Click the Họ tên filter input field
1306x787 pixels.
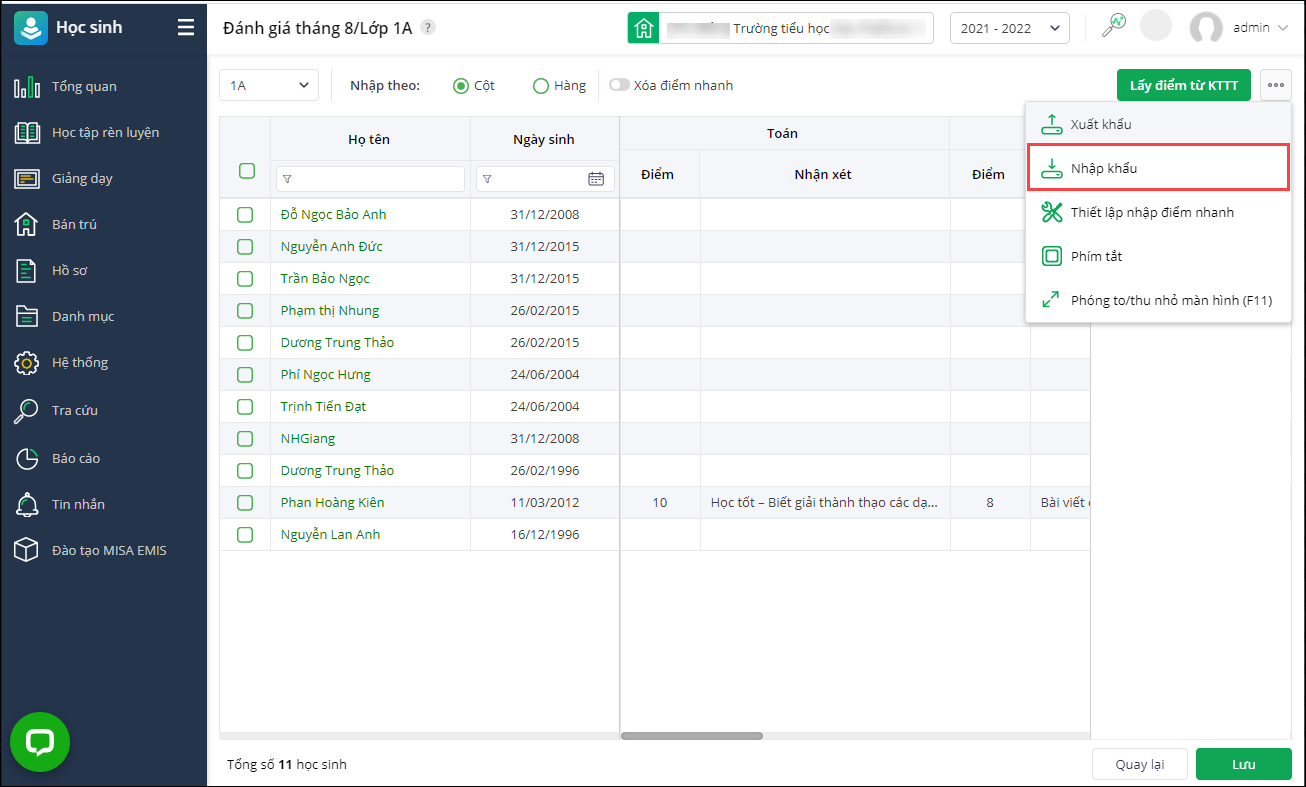(370, 179)
